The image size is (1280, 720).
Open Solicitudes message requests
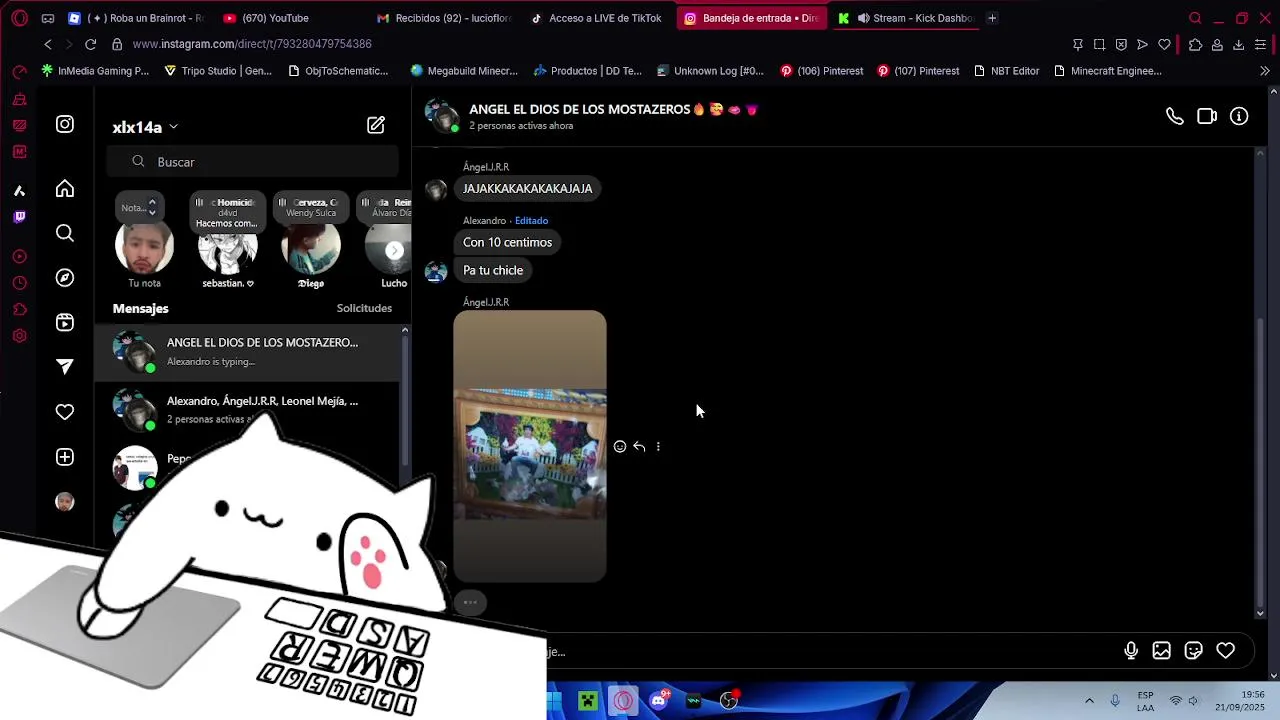(364, 308)
